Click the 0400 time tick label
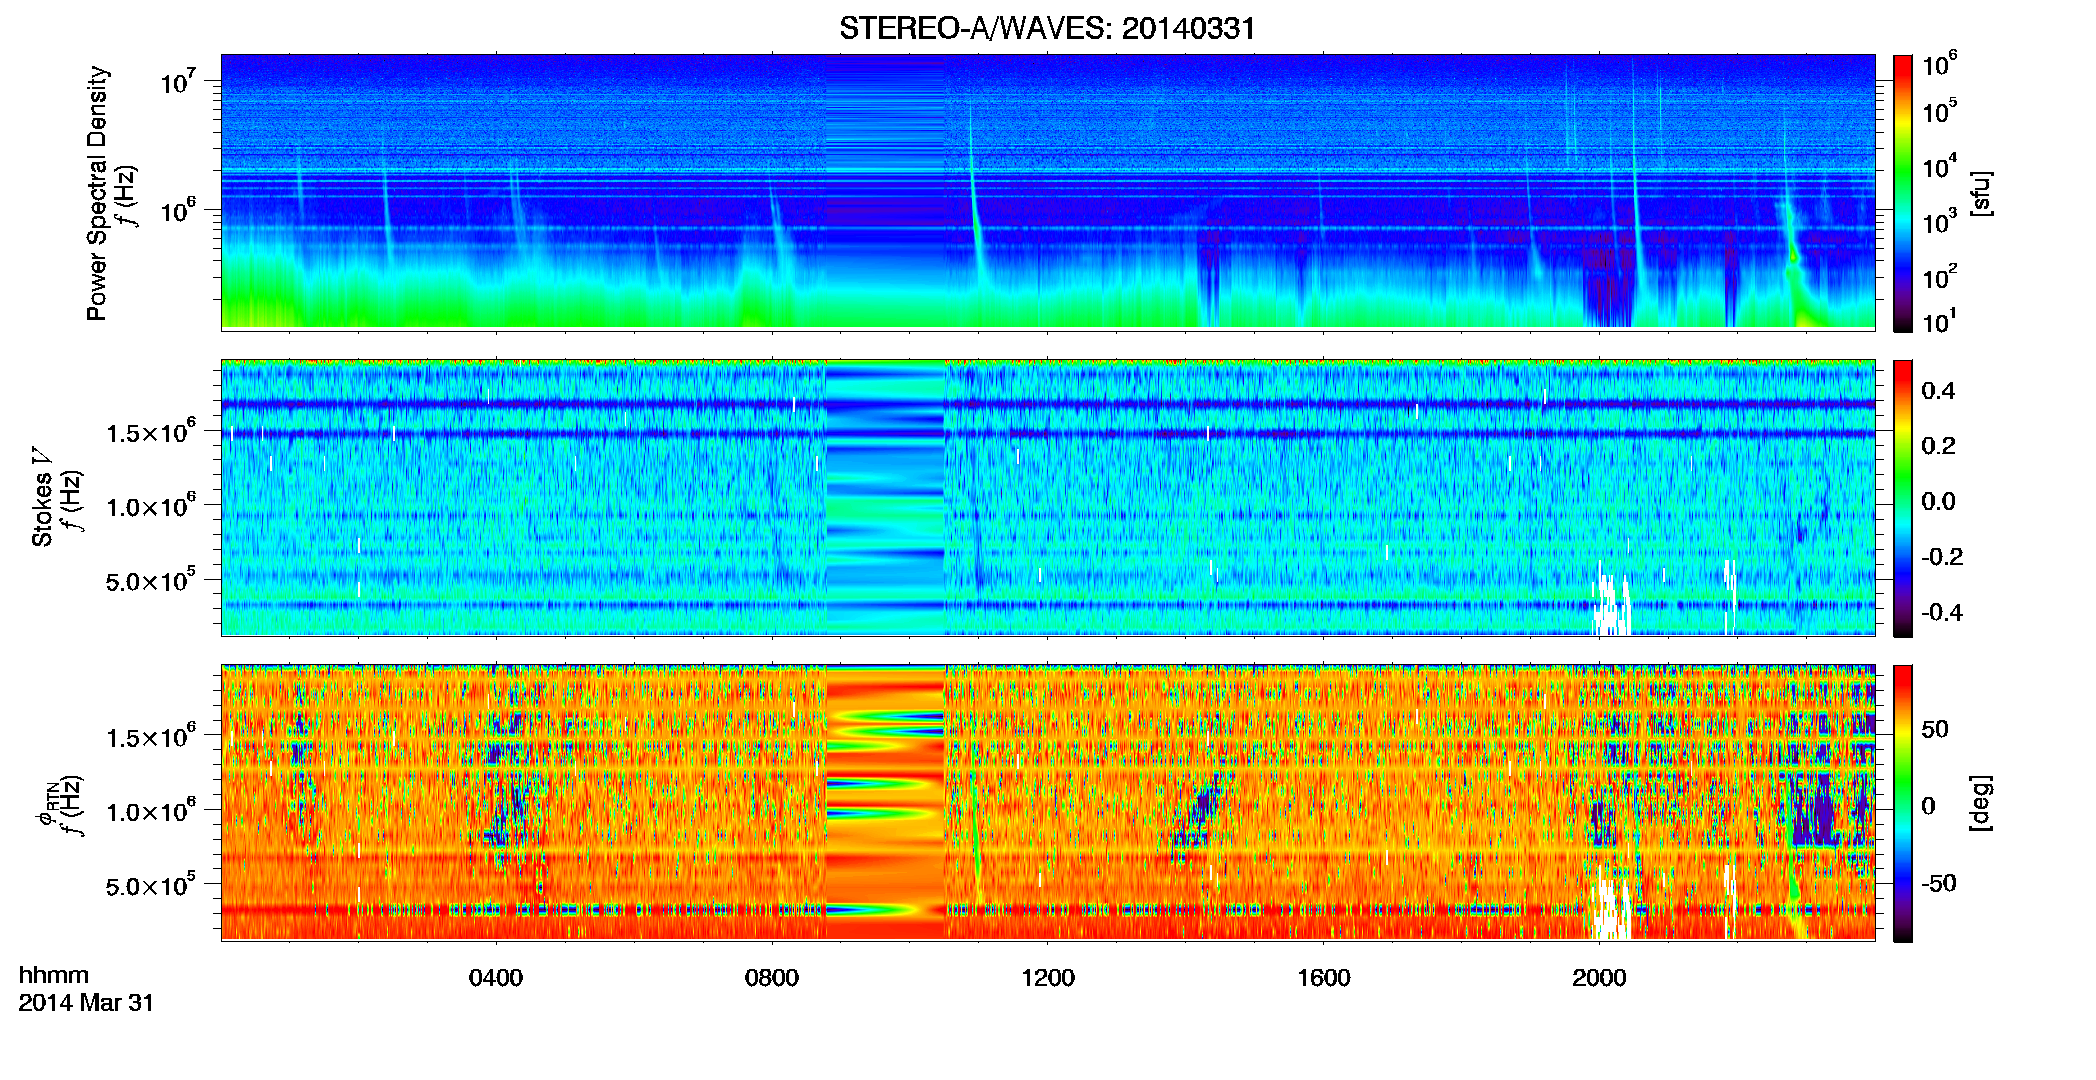Viewport: 2096px width, 1080px height. tap(496, 977)
